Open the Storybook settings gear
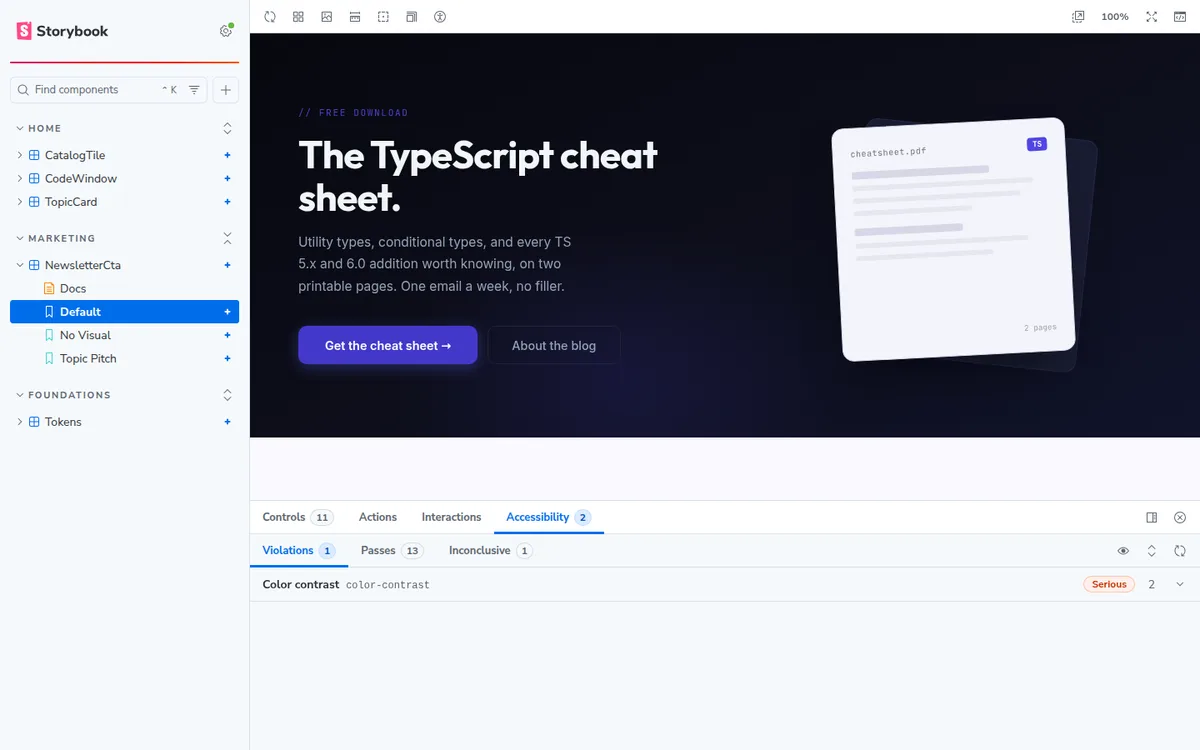Image resolution: width=1200 pixels, height=750 pixels. pos(226,31)
